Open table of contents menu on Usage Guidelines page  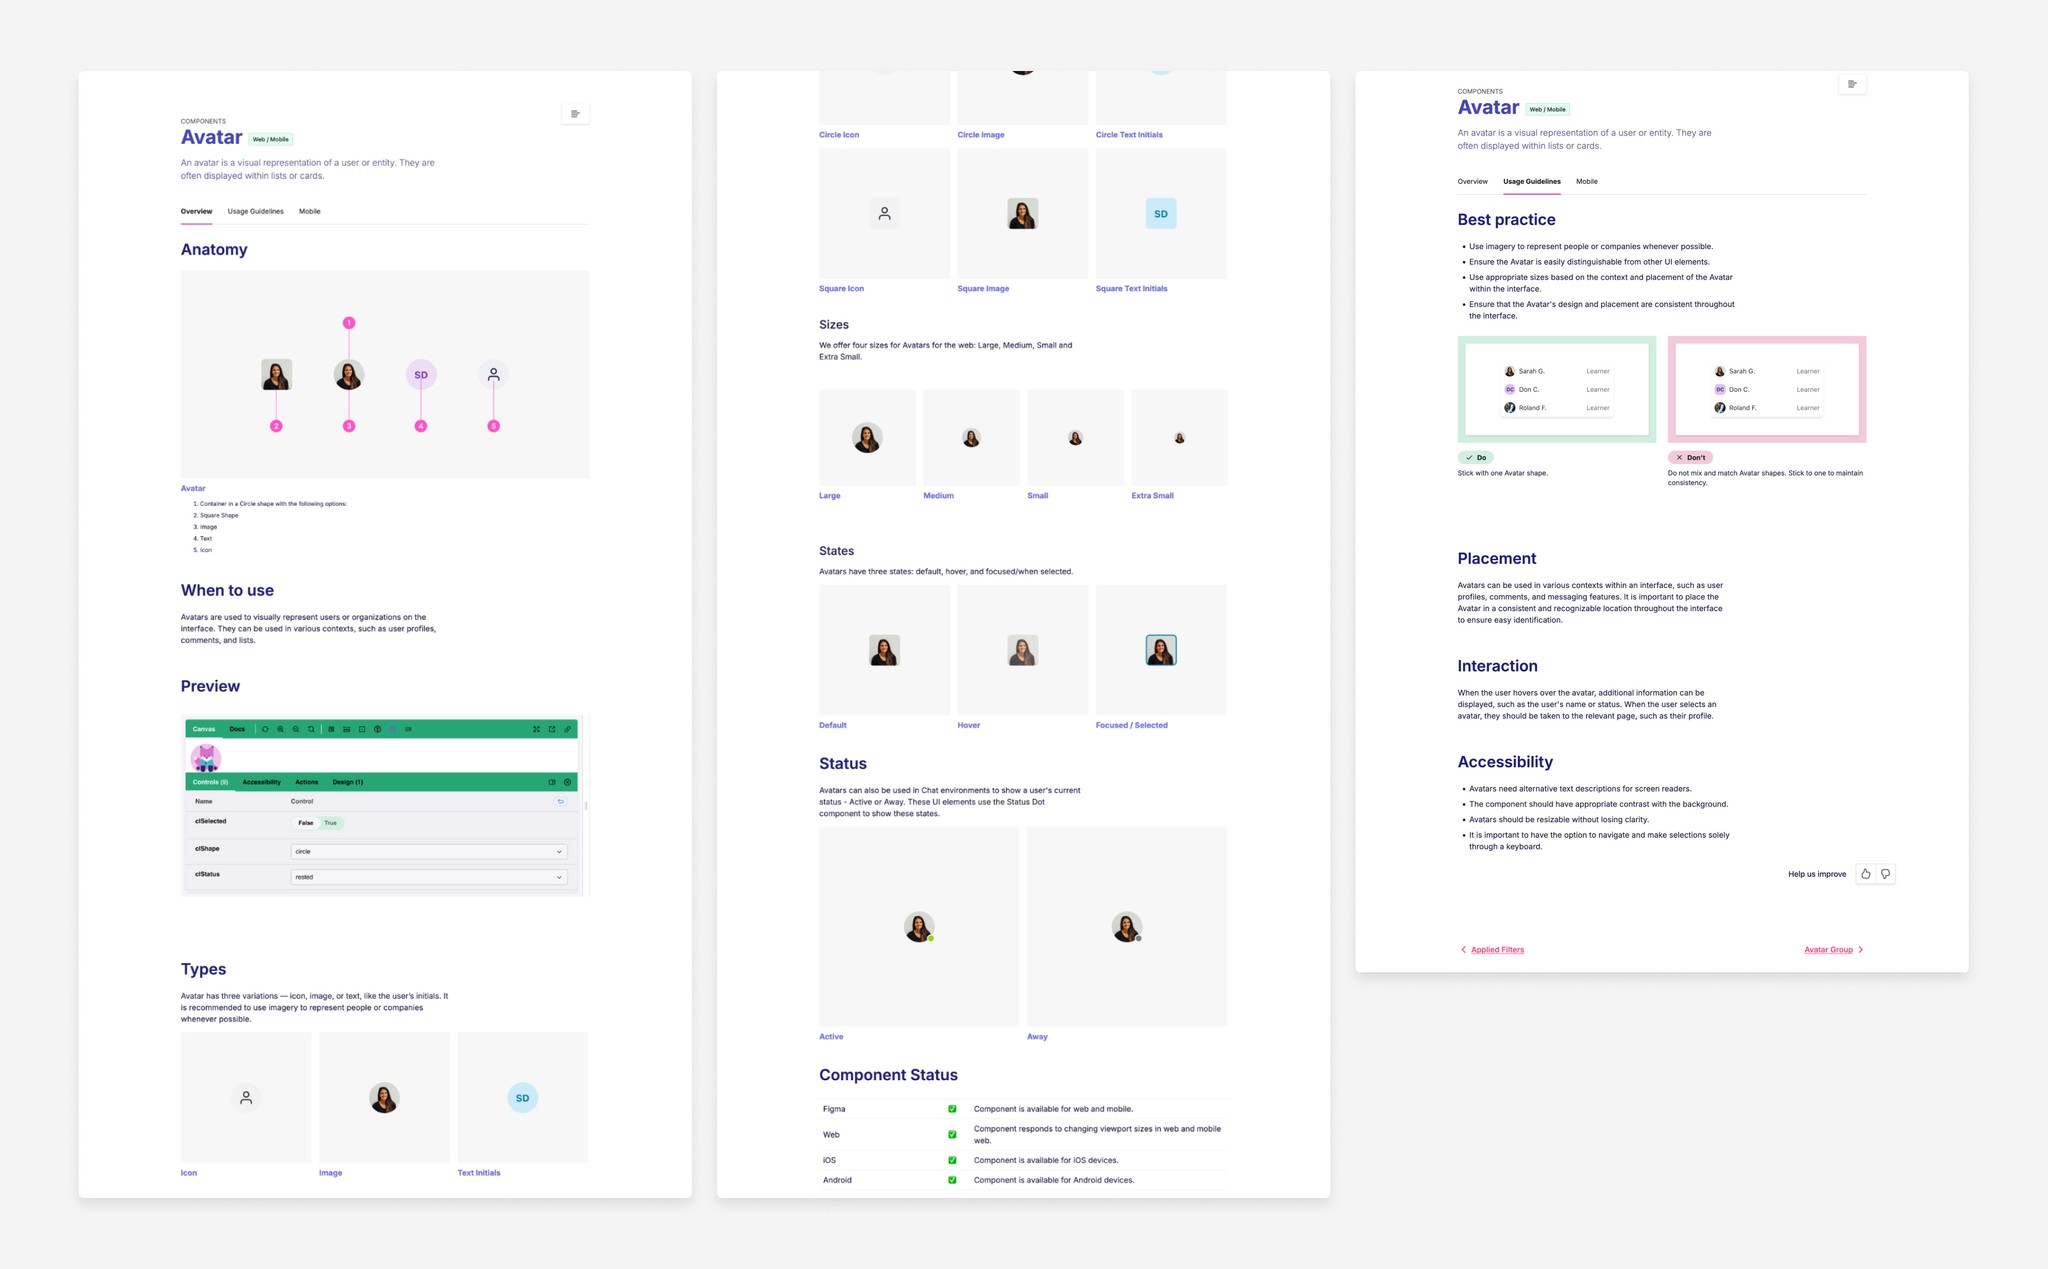(x=1852, y=84)
